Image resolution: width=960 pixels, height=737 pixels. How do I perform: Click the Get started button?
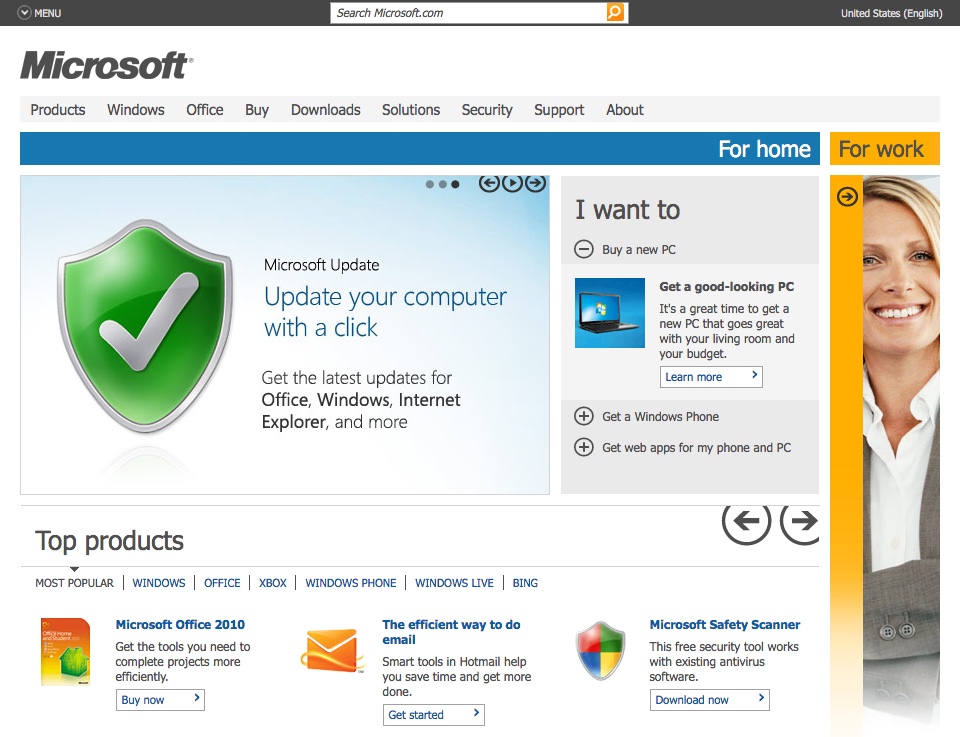click(x=433, y=714)
